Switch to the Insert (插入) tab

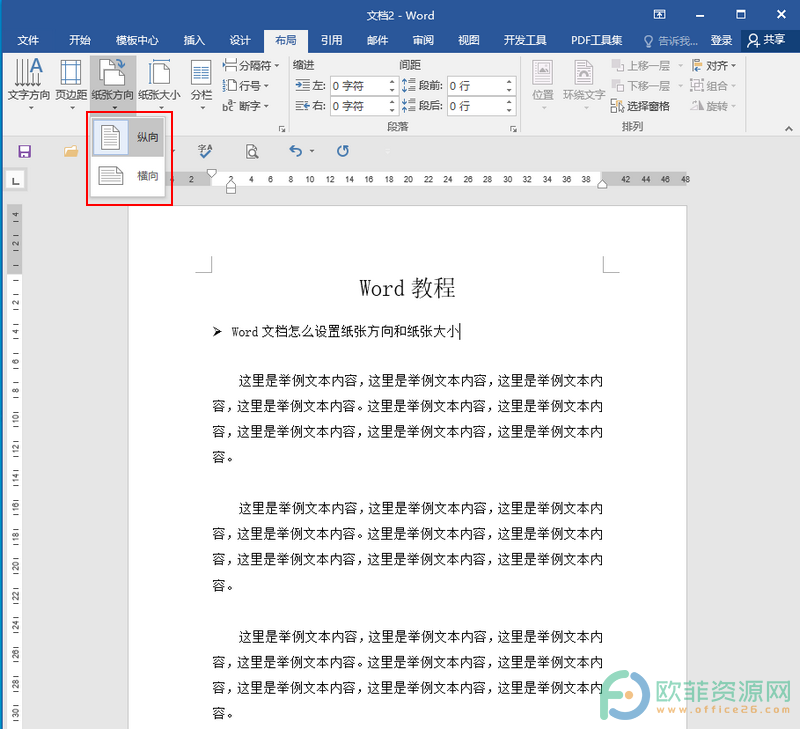click(x=194, y=40)
